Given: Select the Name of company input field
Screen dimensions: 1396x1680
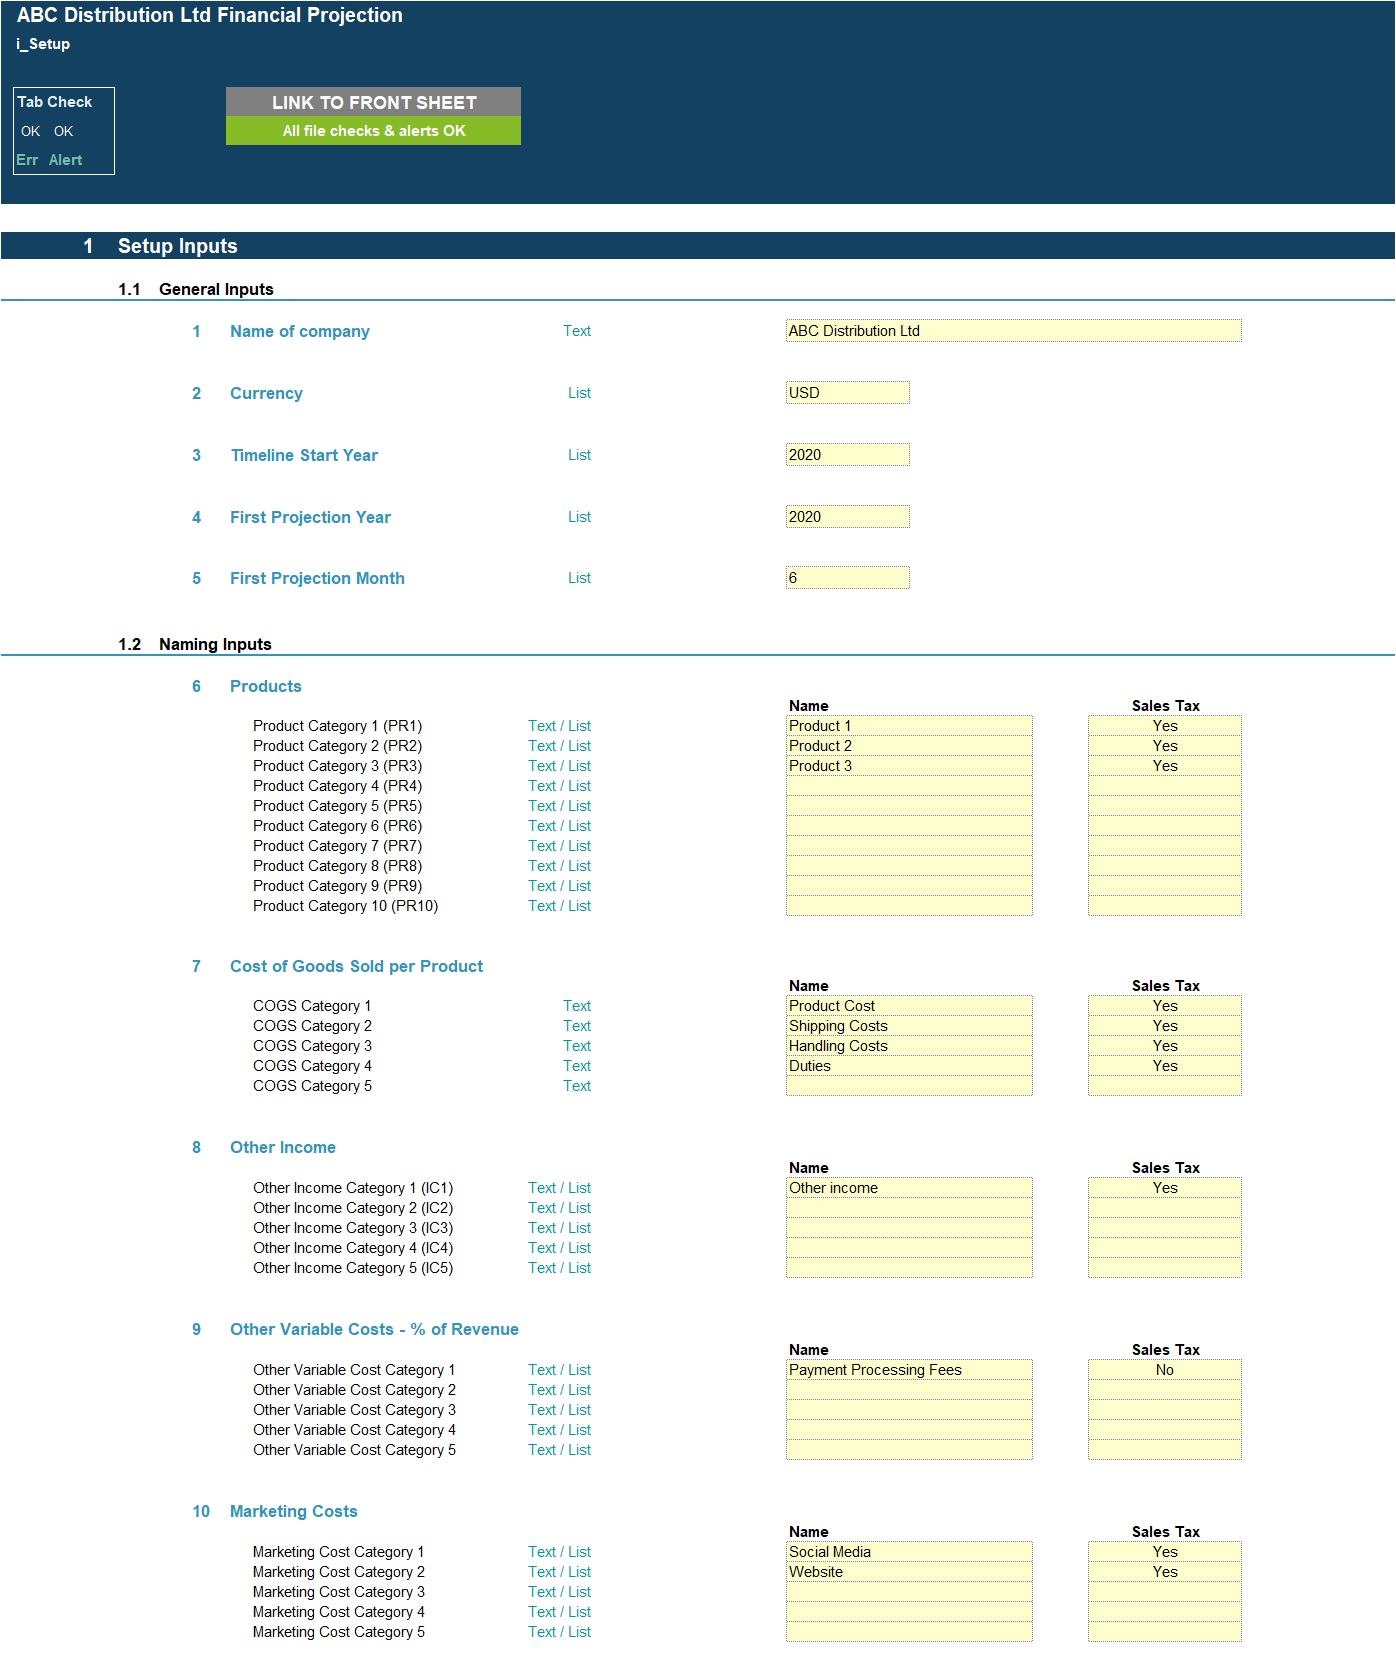Looking at the screenshot, I should coord(1014,331).
